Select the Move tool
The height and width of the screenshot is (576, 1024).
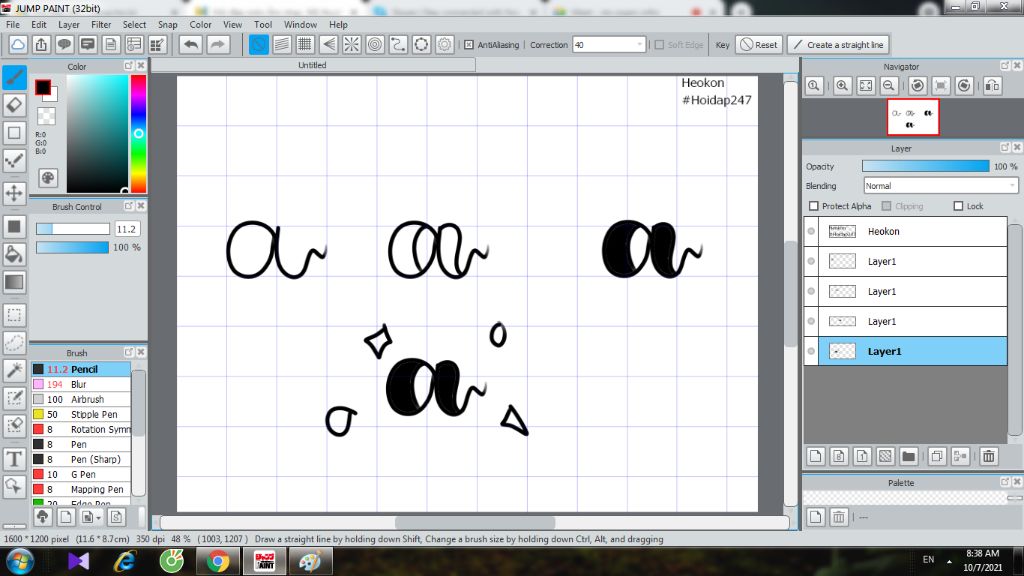[14, 193]
